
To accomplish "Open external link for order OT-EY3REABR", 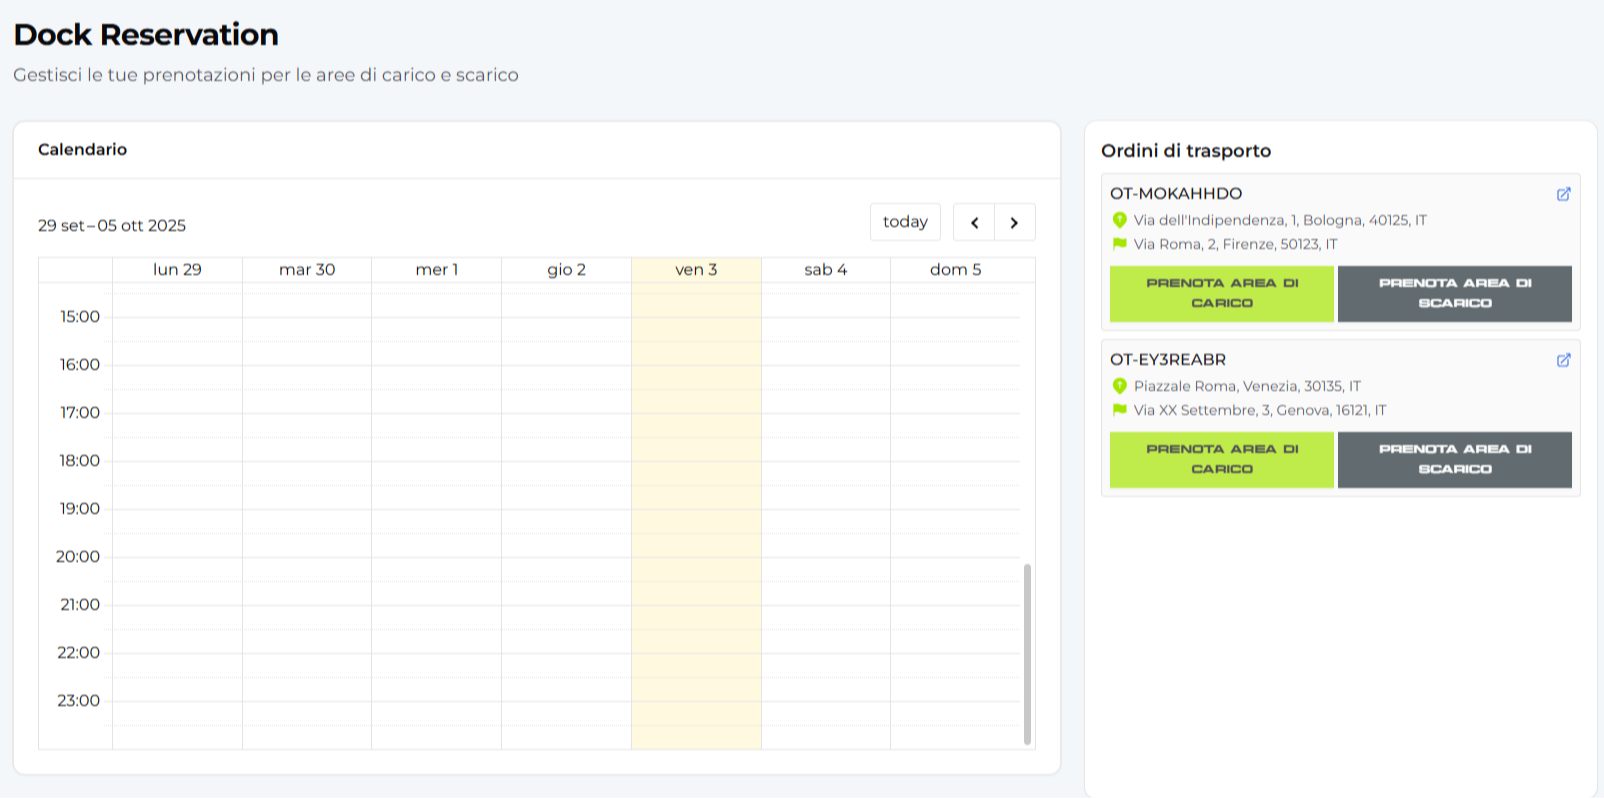I will point(1563,360).
